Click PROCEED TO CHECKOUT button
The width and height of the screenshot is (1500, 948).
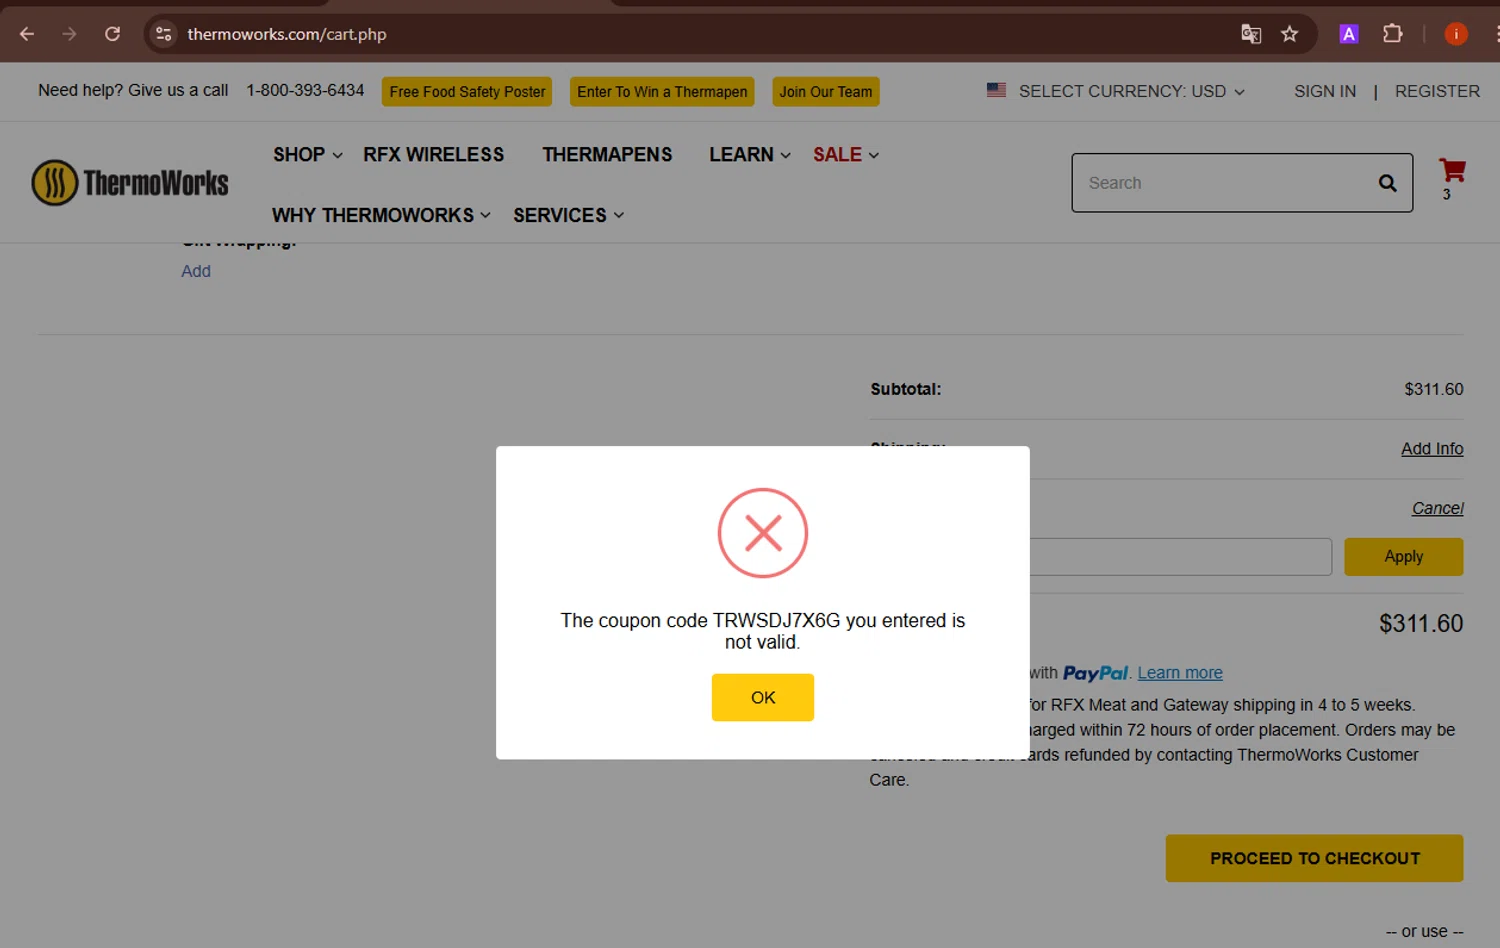coord(1314,858)
